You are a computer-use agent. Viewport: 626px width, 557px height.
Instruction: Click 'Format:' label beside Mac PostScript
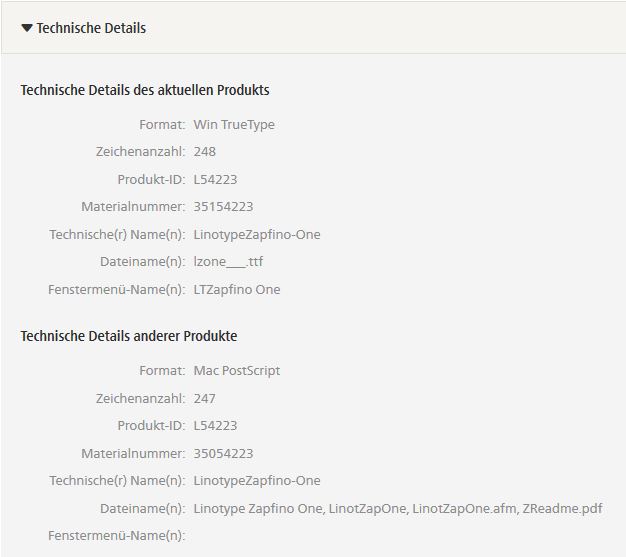[162, 371]
